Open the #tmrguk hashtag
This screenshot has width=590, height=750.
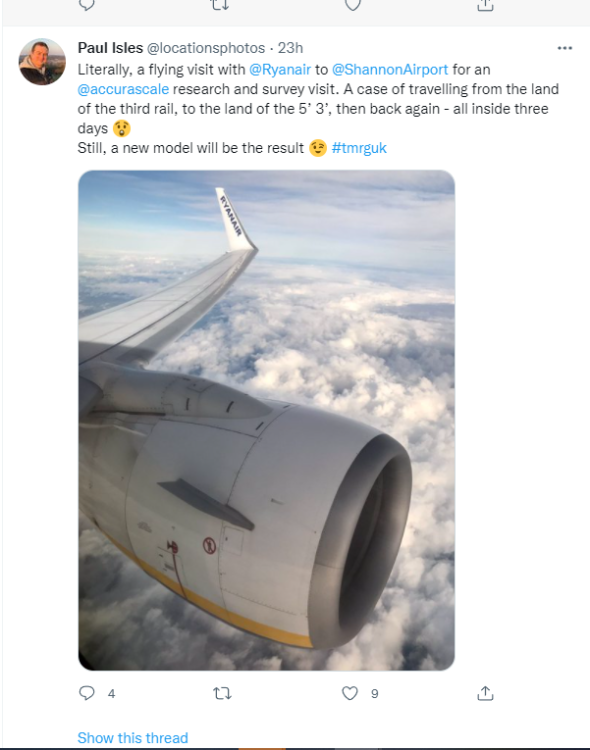(359, 148)
